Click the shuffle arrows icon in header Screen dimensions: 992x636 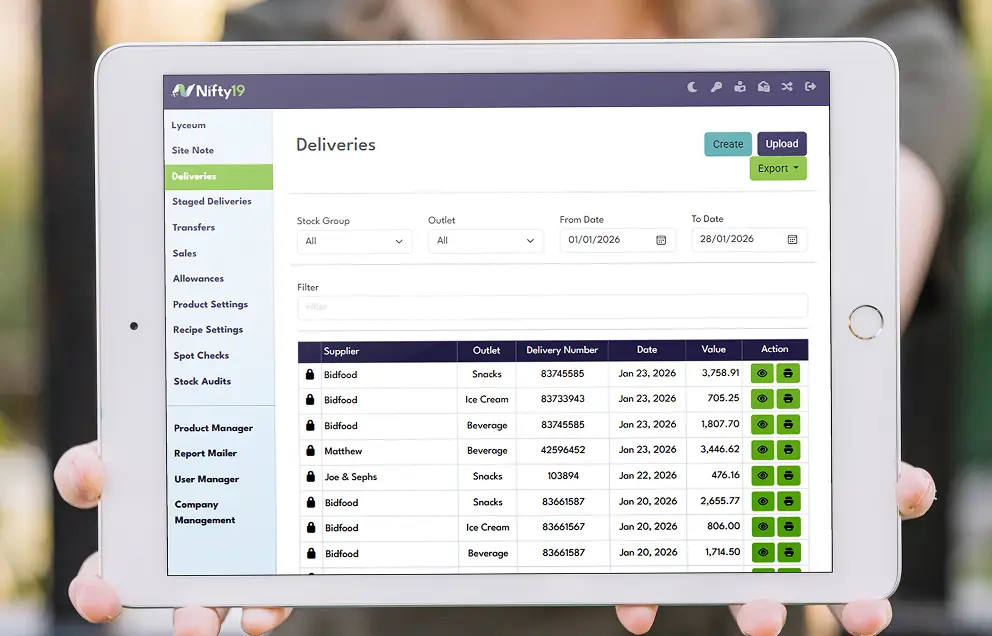tap(787, 88)
